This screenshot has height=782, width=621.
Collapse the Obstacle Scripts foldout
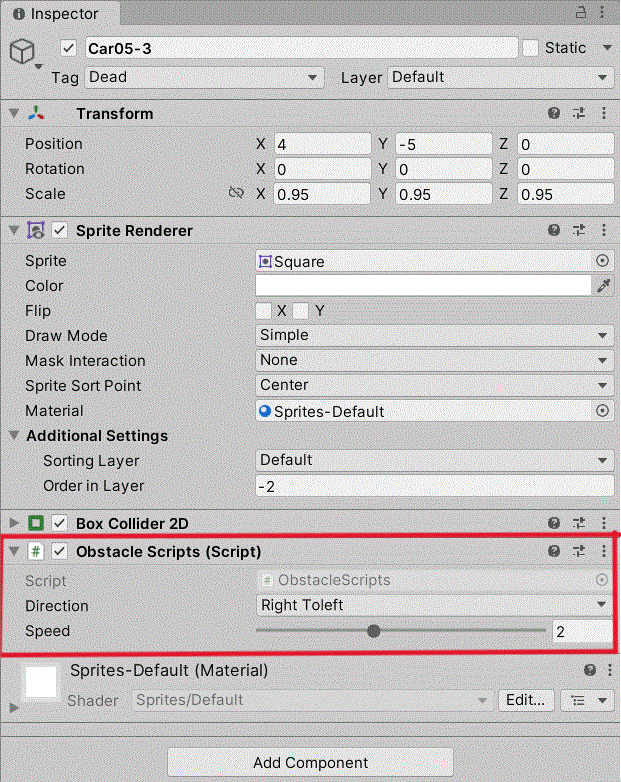pyautogui.click(x=14, y=551)
